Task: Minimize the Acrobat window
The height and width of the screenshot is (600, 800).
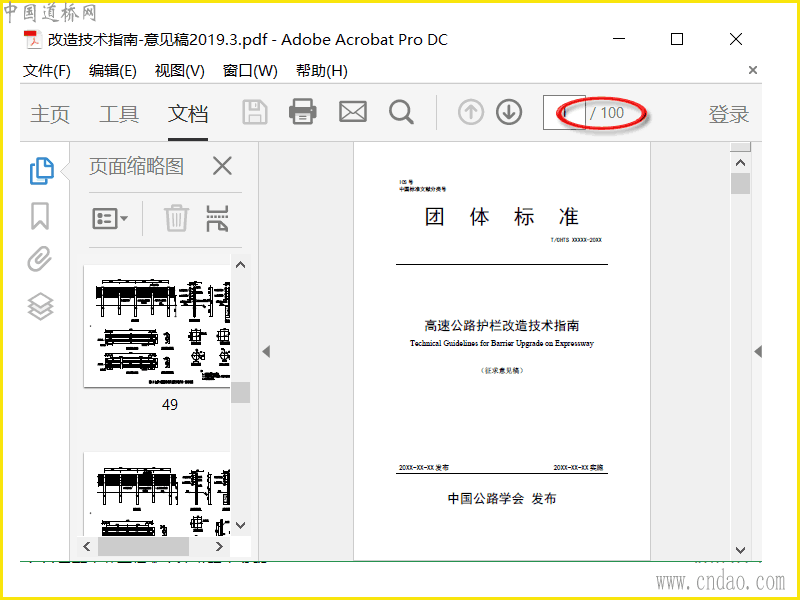Action: tap(619, 39)
